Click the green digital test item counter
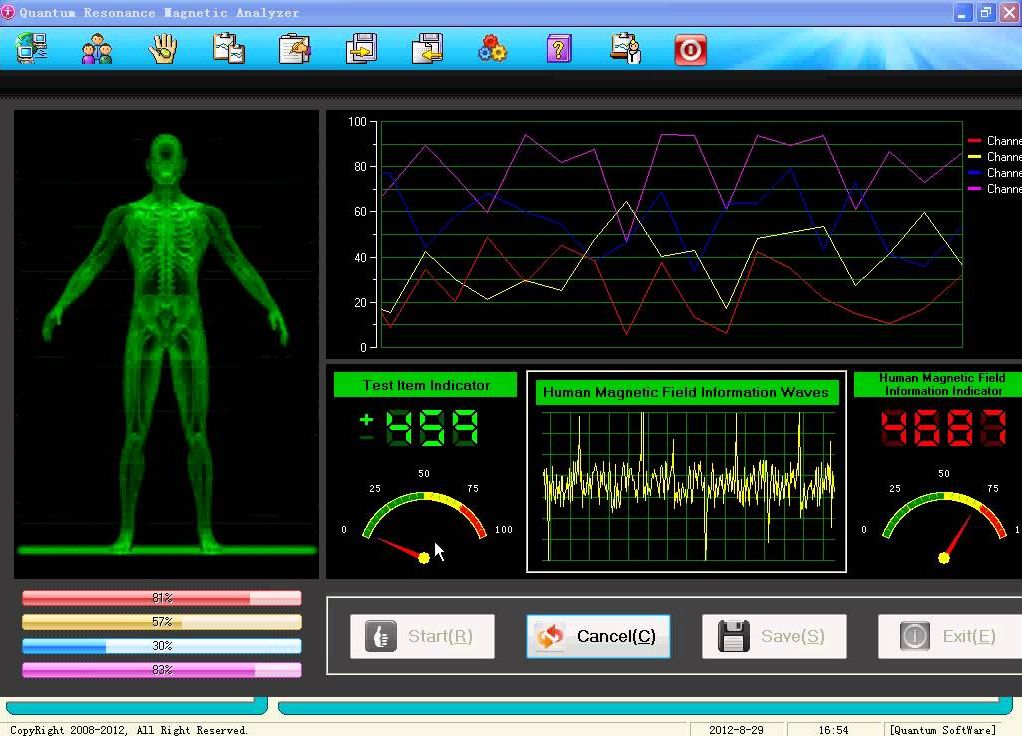The height and width of the screenshot is (736, 1022). click(x=419, y=428)
